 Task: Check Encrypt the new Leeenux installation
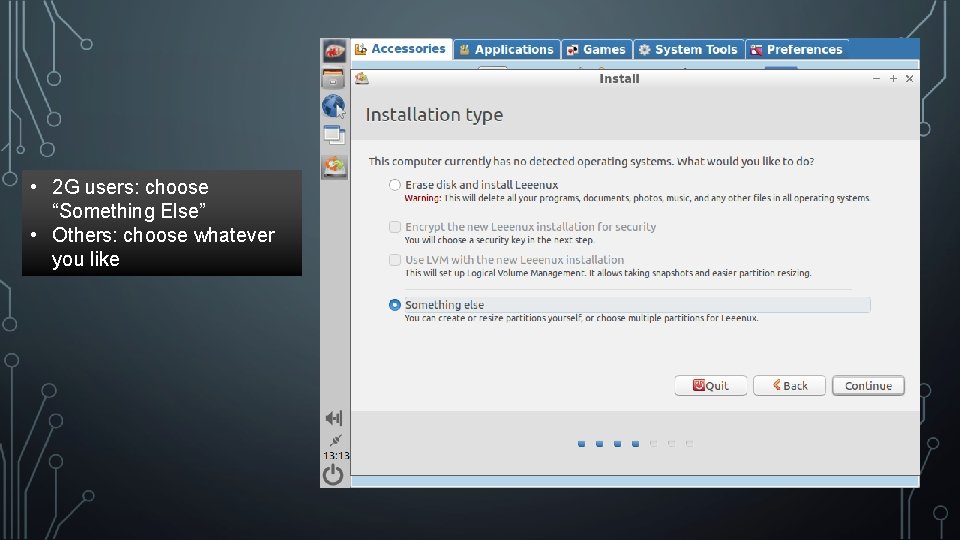click(395, 227)
